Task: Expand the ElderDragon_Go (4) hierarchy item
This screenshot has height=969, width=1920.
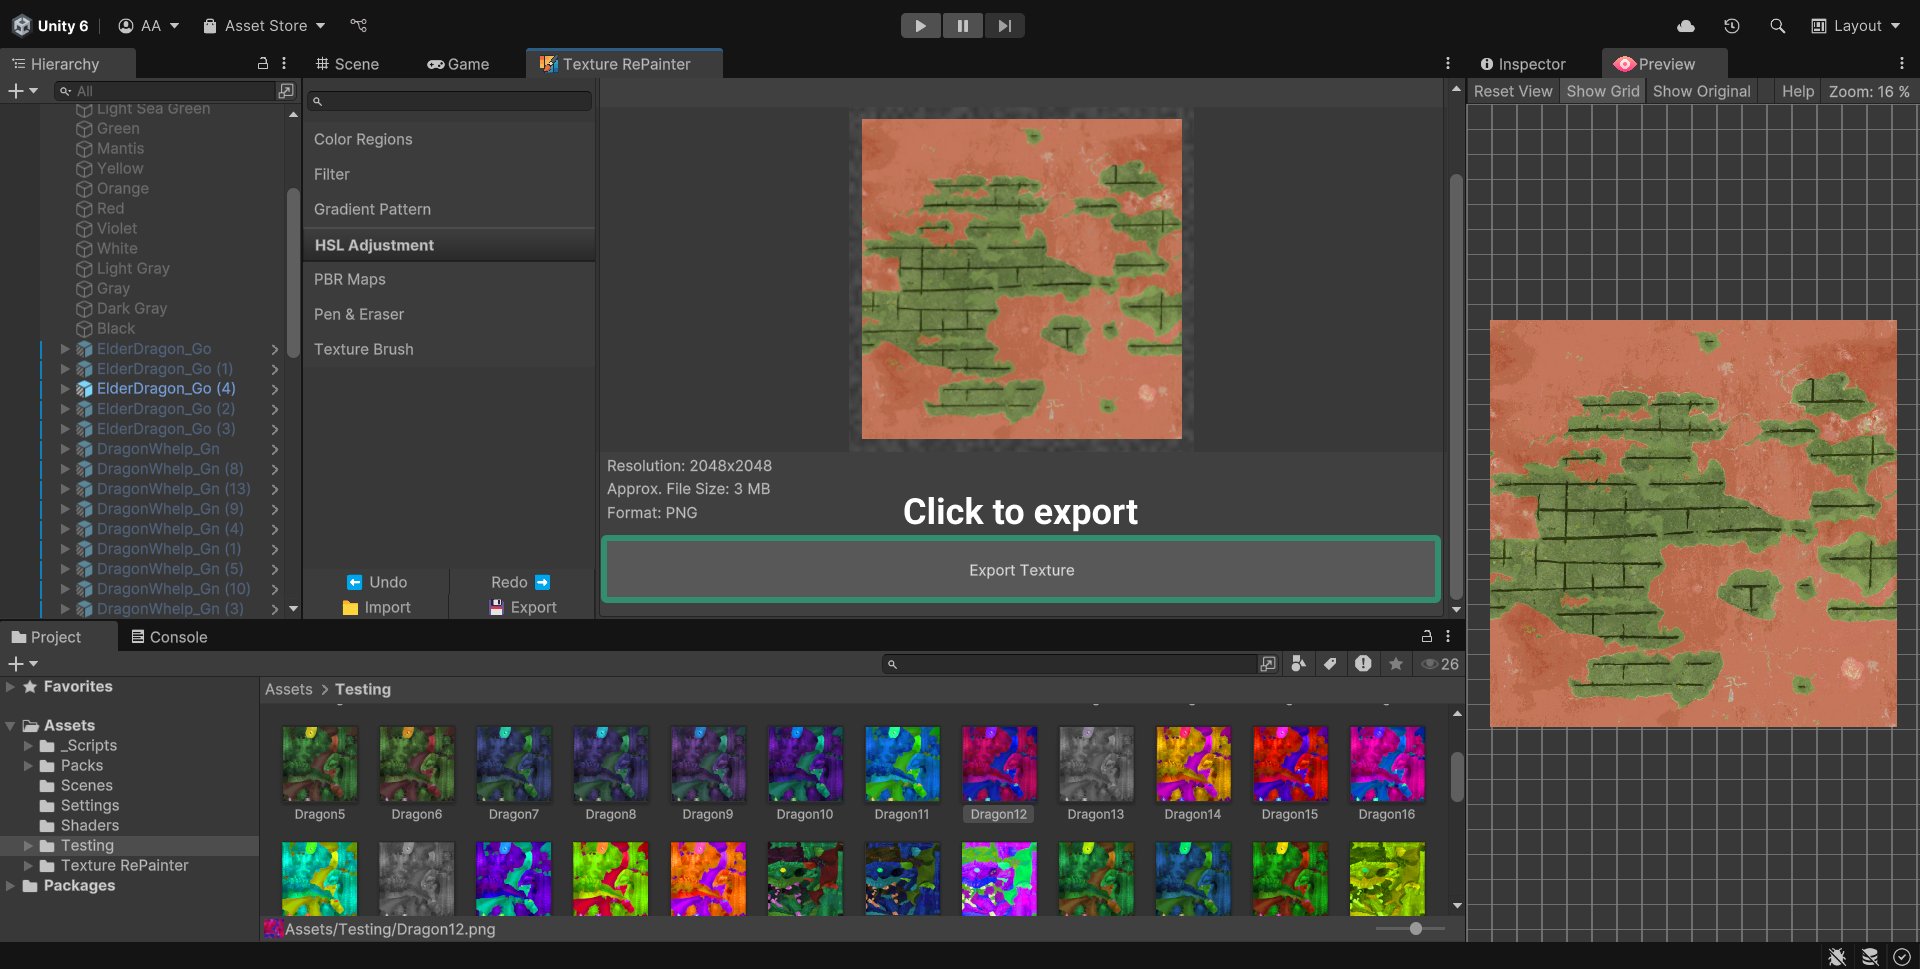Action: (65, 389)
